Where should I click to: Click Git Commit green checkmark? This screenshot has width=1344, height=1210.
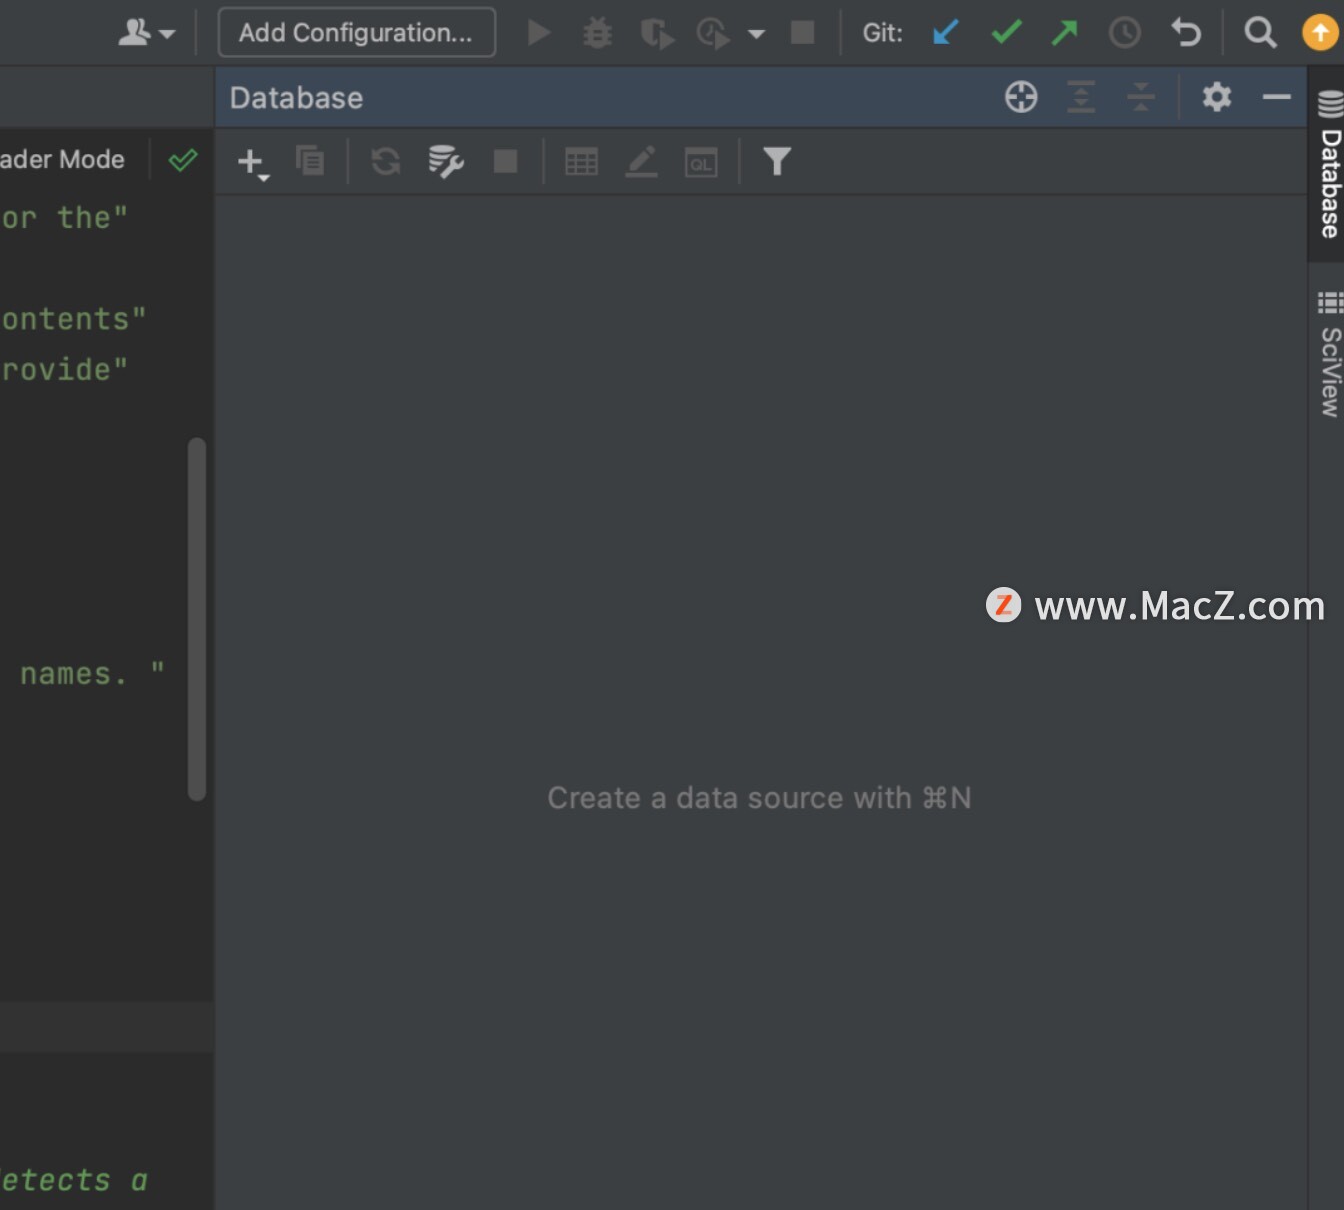(1006, 33)
